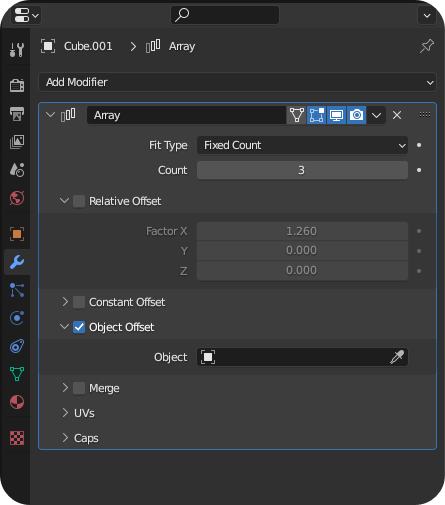Collapse the Array modifier panel
The width and height of the screenshot is (445, 505).
[x=50, y=115]
